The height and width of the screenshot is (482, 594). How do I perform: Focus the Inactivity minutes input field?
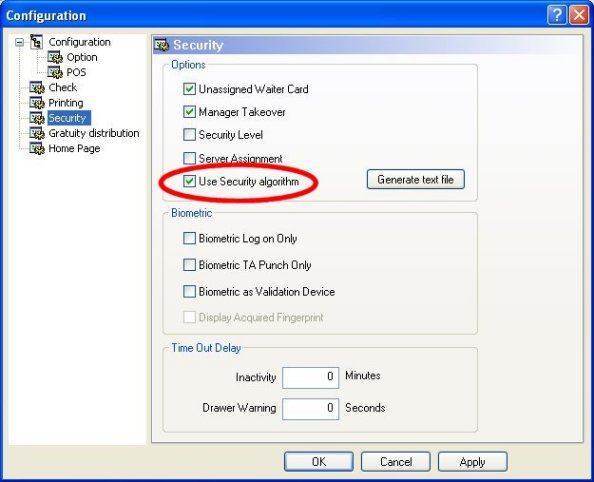[310, 377]
